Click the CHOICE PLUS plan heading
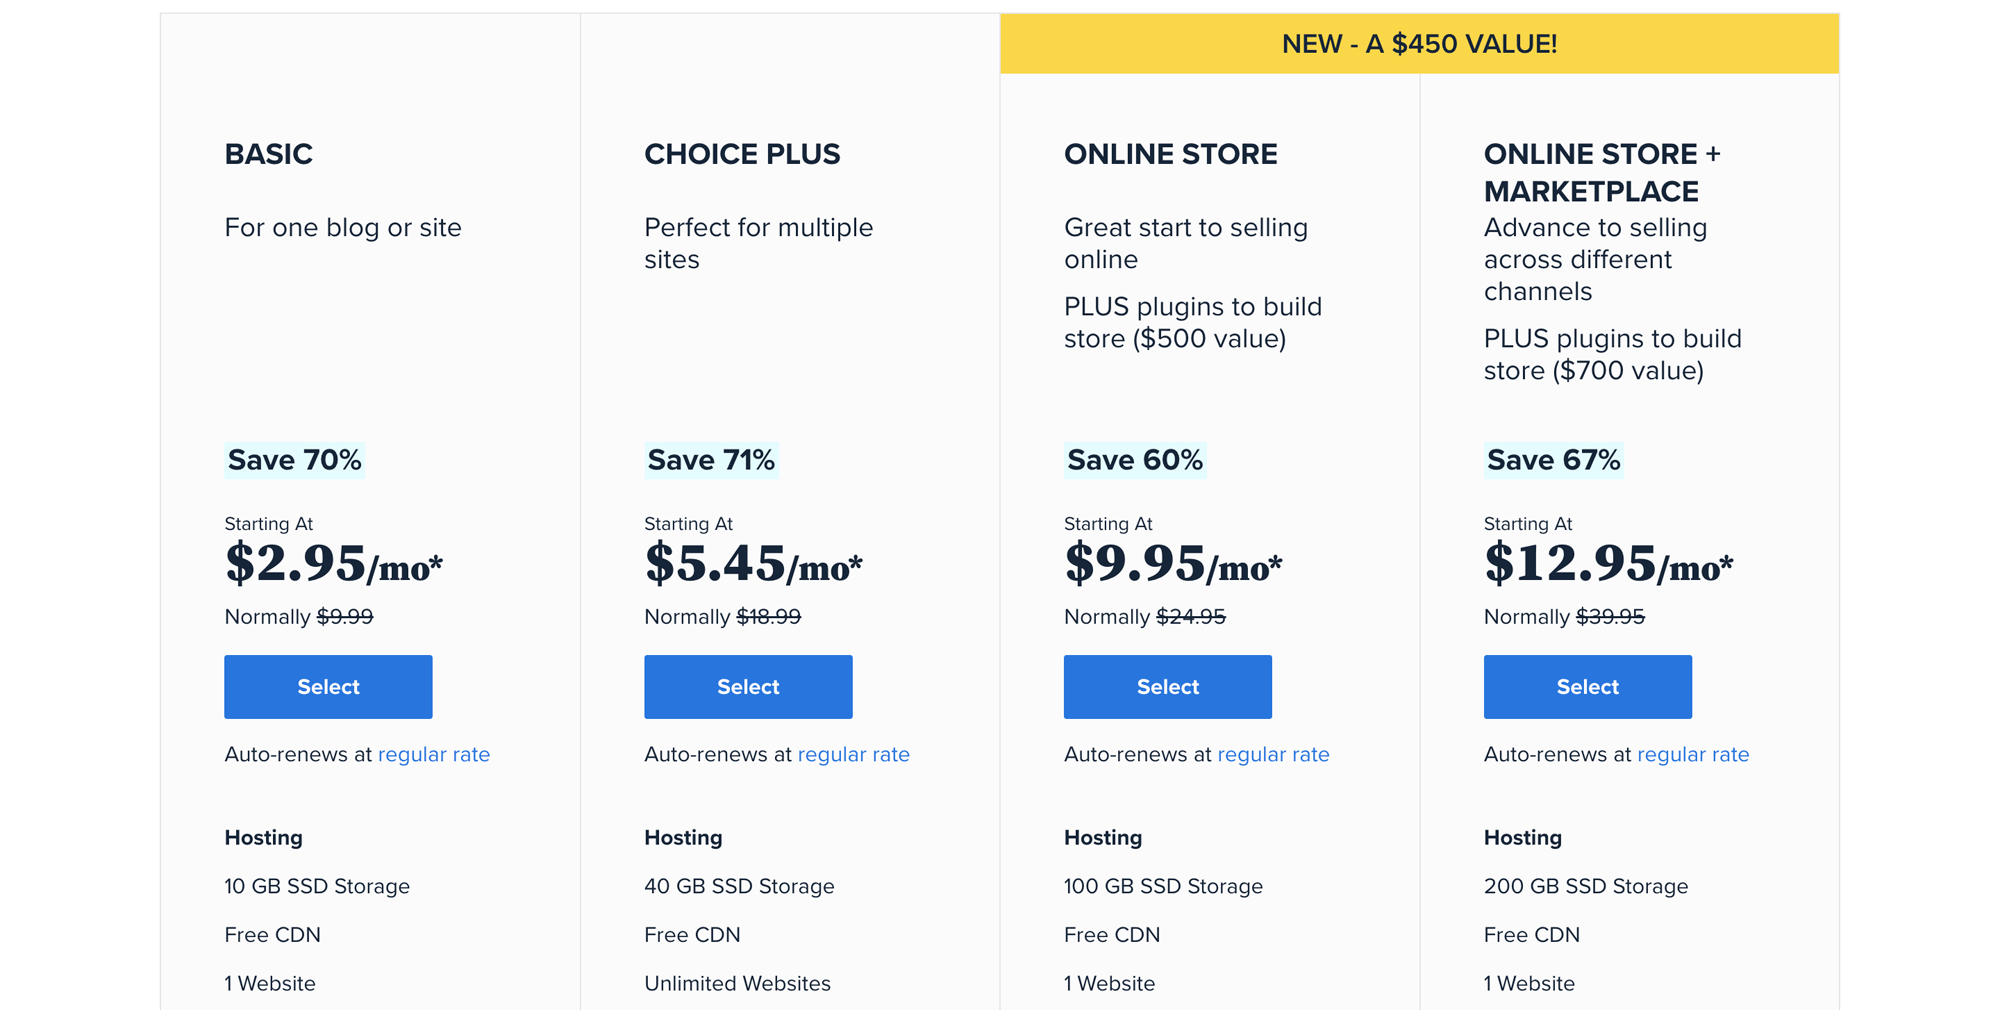 [743, 154]
